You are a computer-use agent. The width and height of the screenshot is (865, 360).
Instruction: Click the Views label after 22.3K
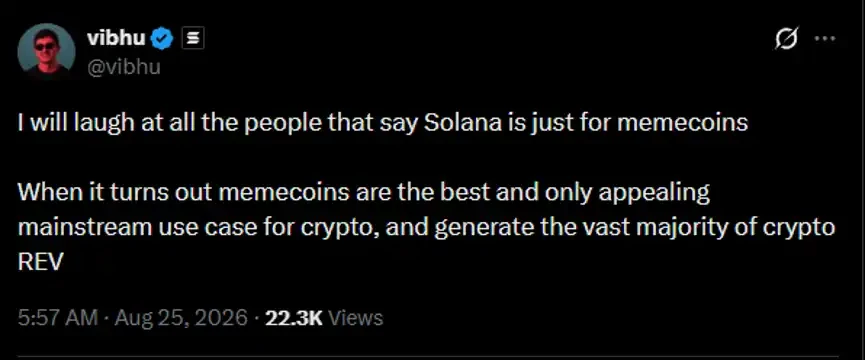pos(355,318)
